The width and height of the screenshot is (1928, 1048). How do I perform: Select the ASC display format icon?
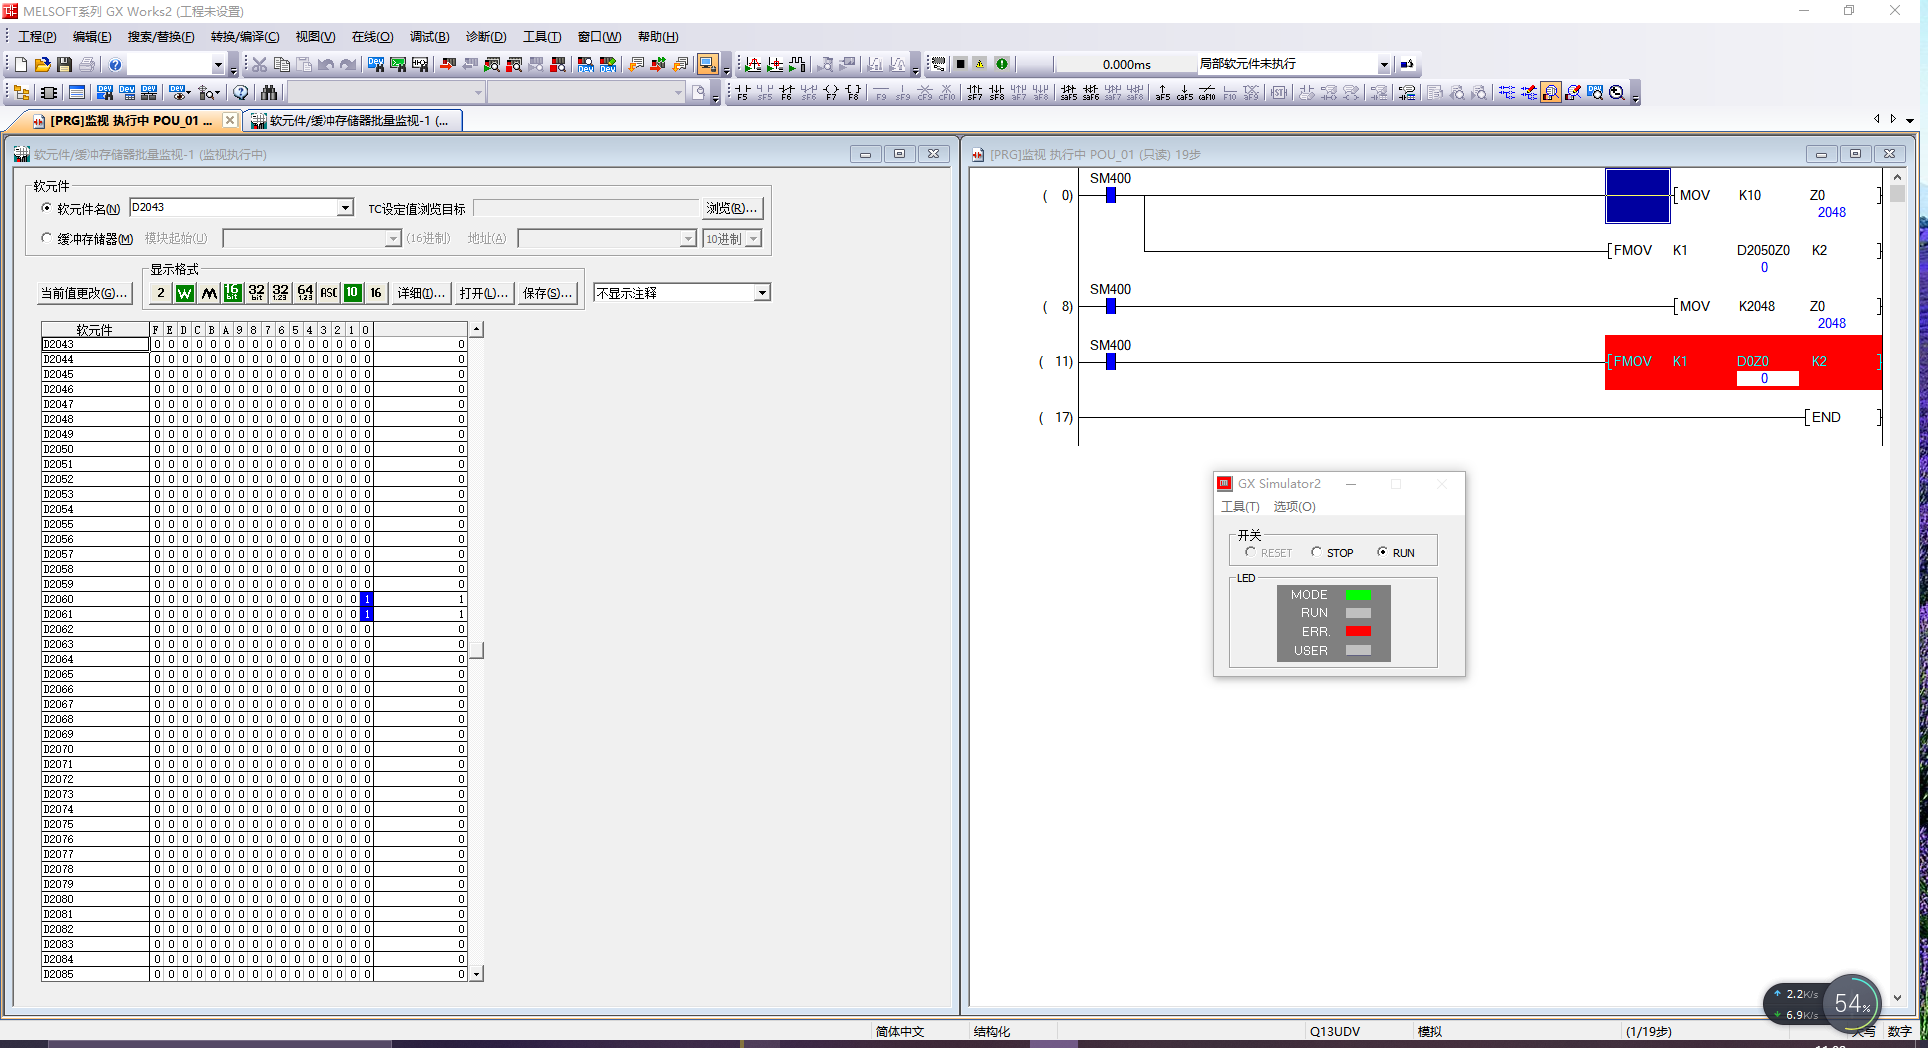[x=328, y=293]
